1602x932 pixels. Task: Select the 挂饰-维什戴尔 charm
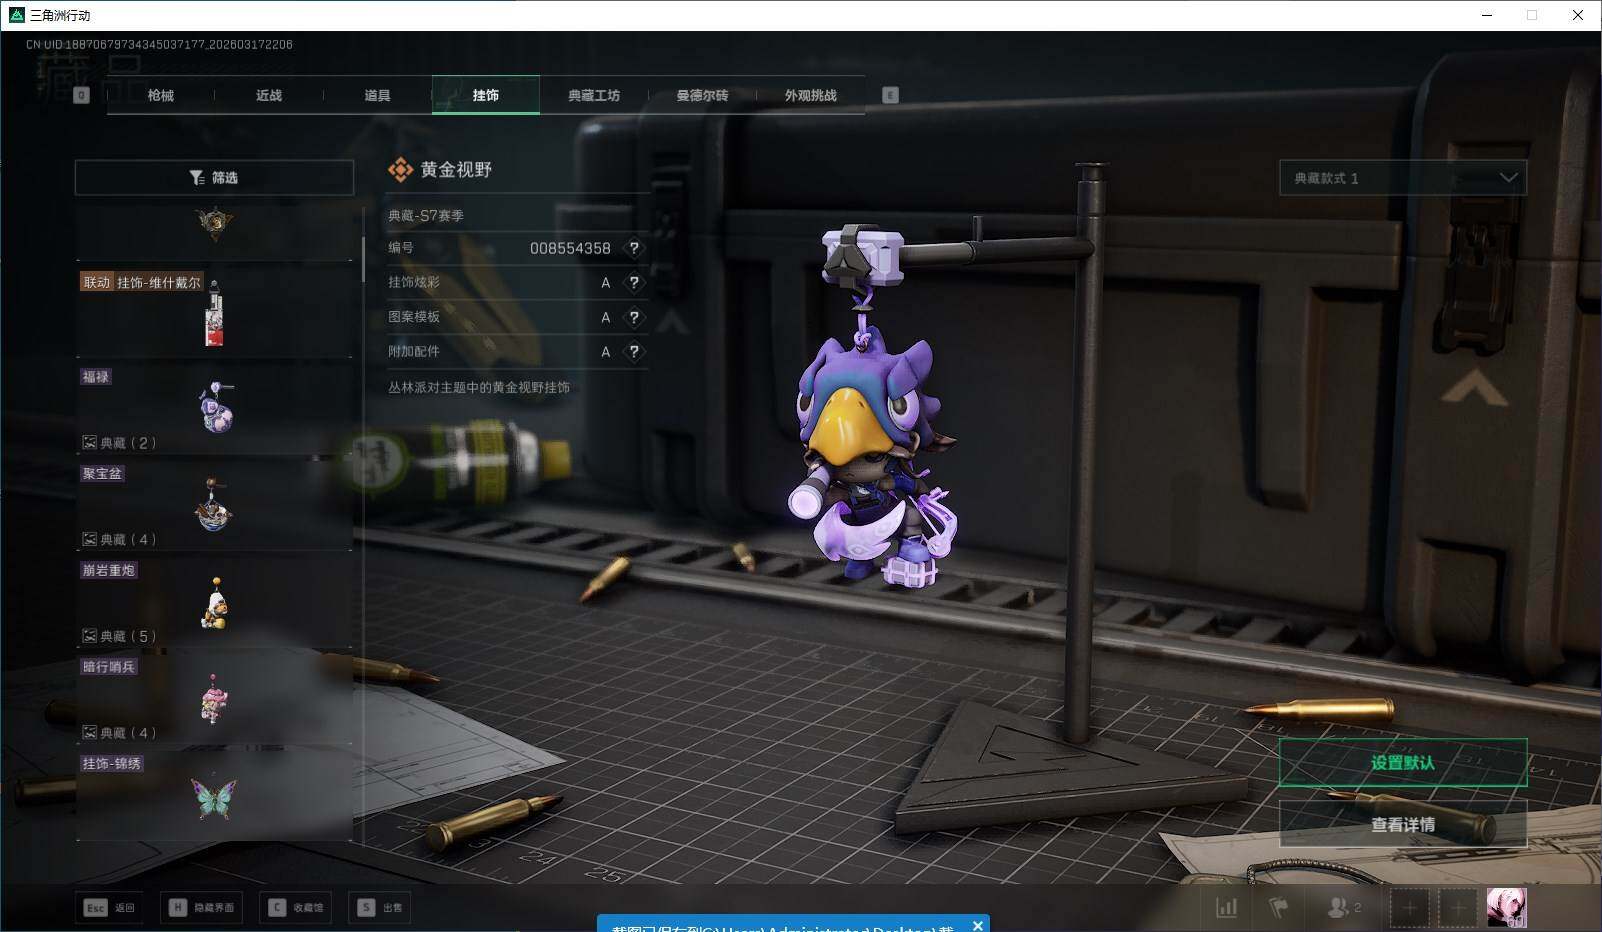pyautogui.click(x=214, y=312)
